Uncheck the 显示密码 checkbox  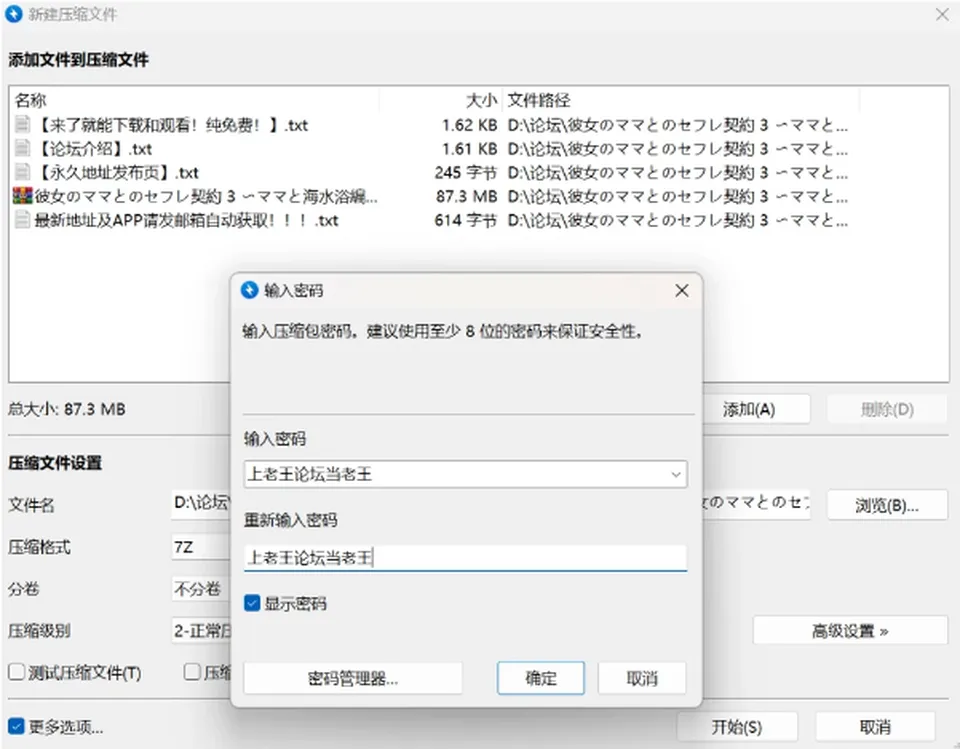(252, 604)
